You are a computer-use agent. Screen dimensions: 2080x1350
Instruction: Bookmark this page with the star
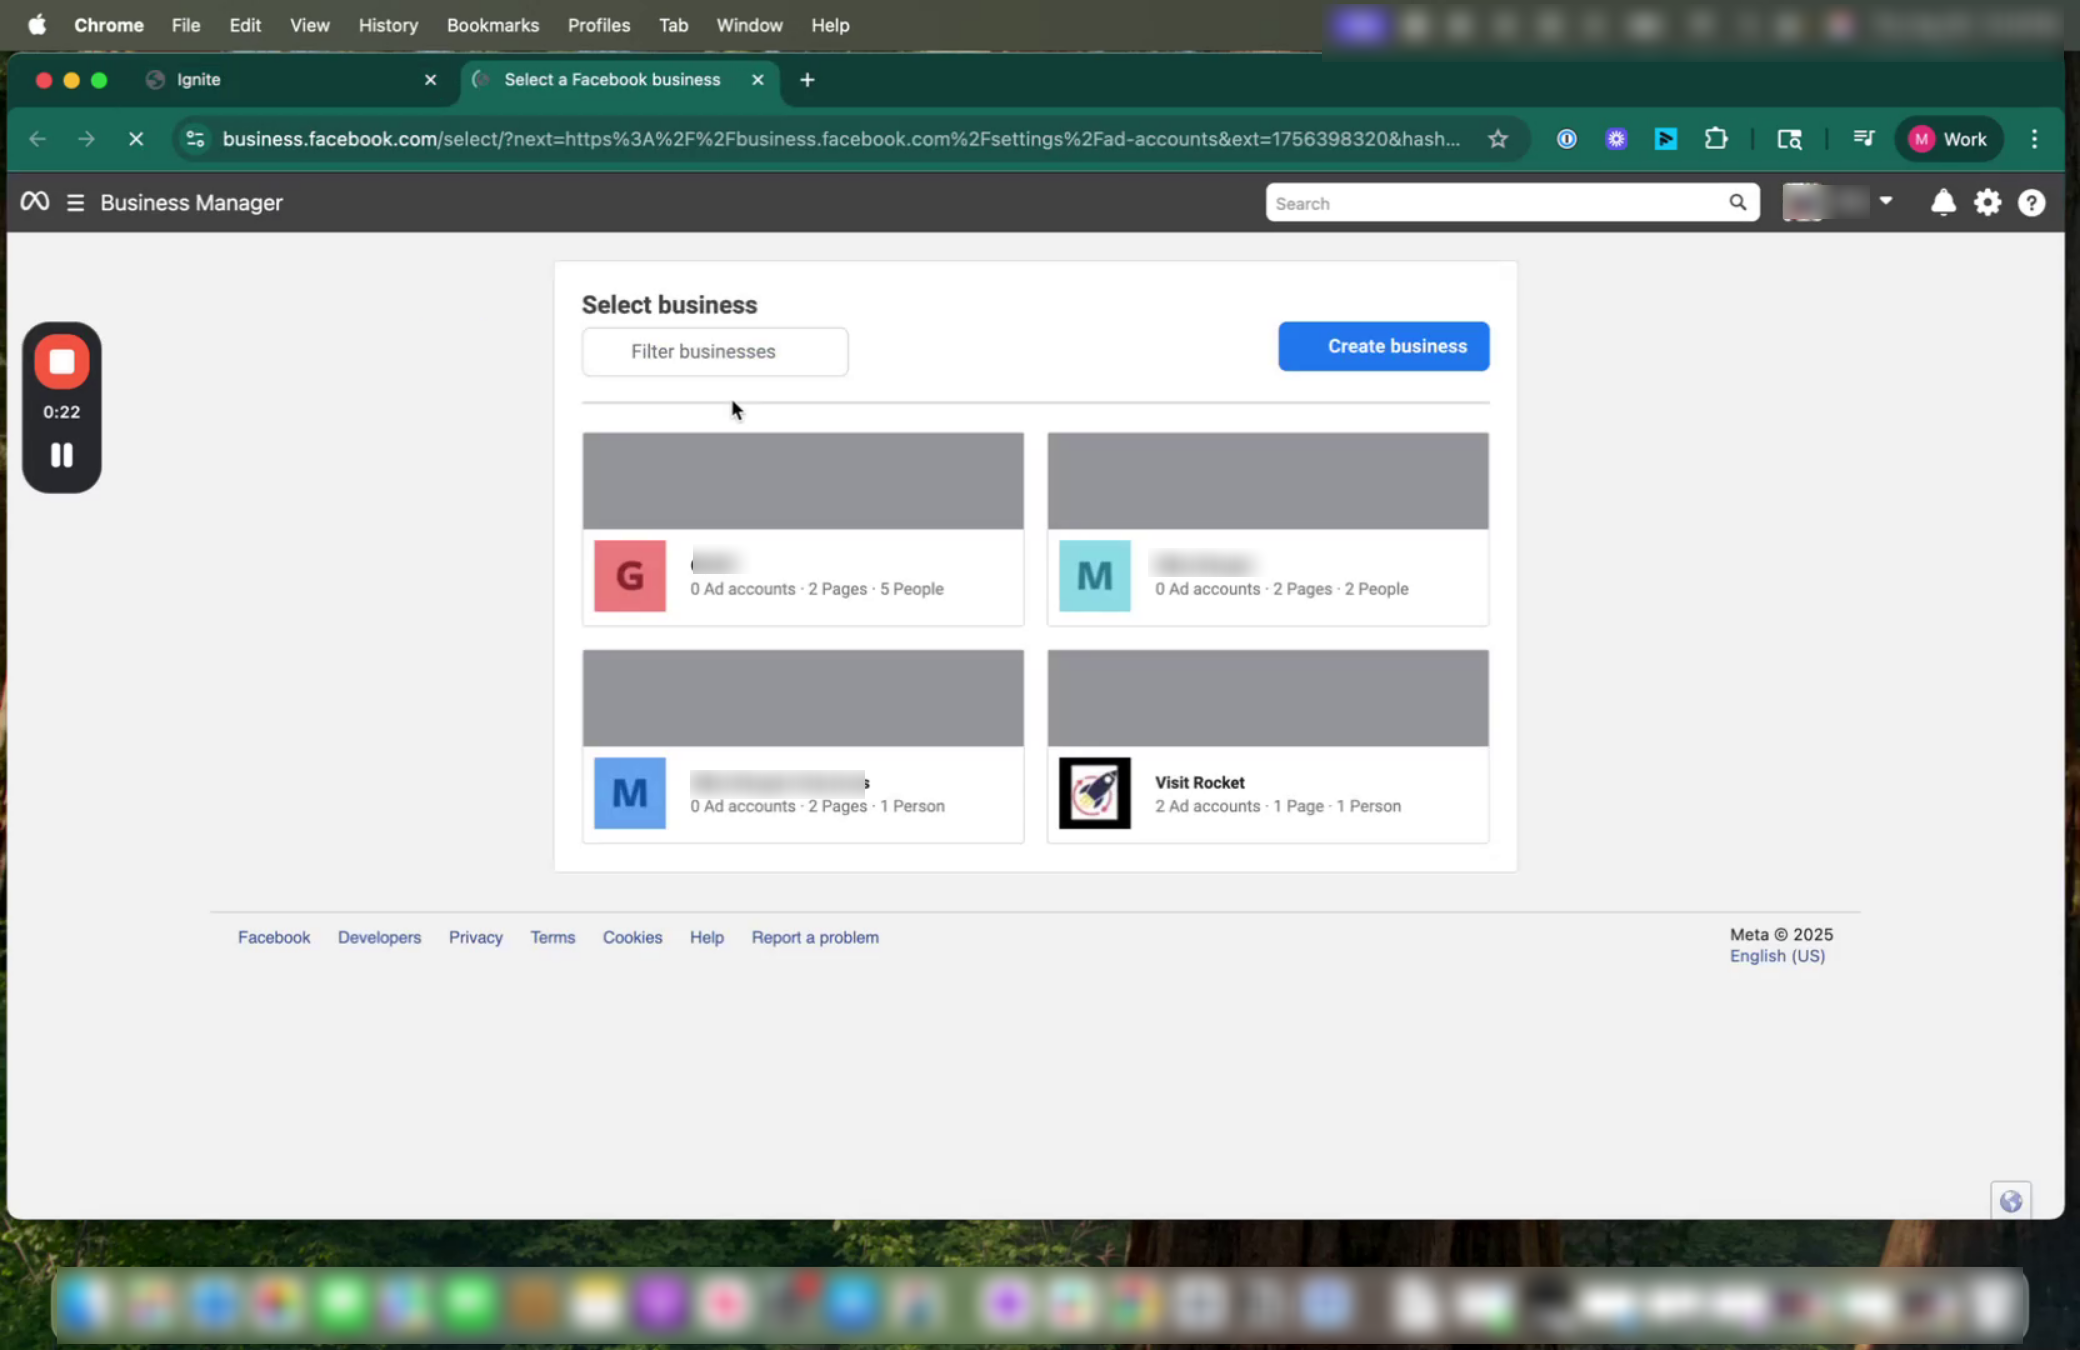click(x=1498, y=139)
